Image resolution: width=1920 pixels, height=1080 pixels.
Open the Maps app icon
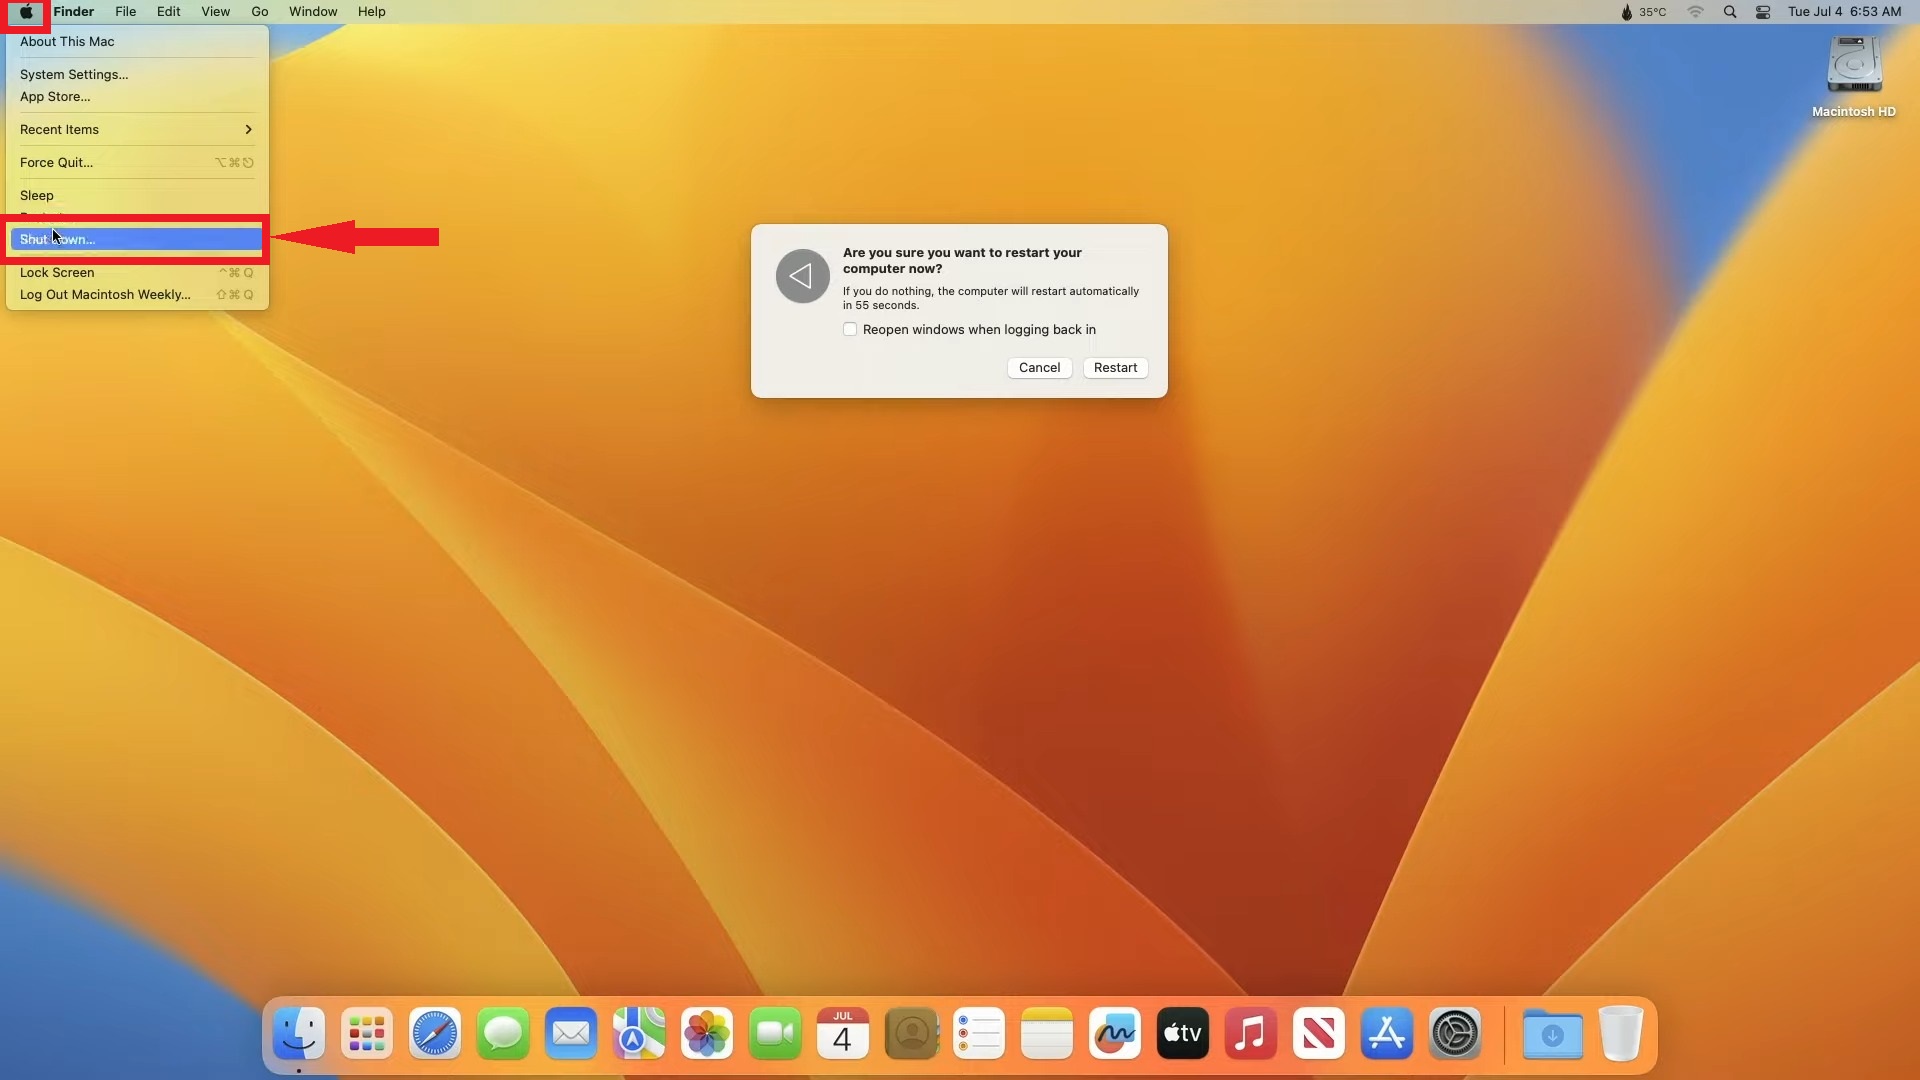[x=639, y=1034]
